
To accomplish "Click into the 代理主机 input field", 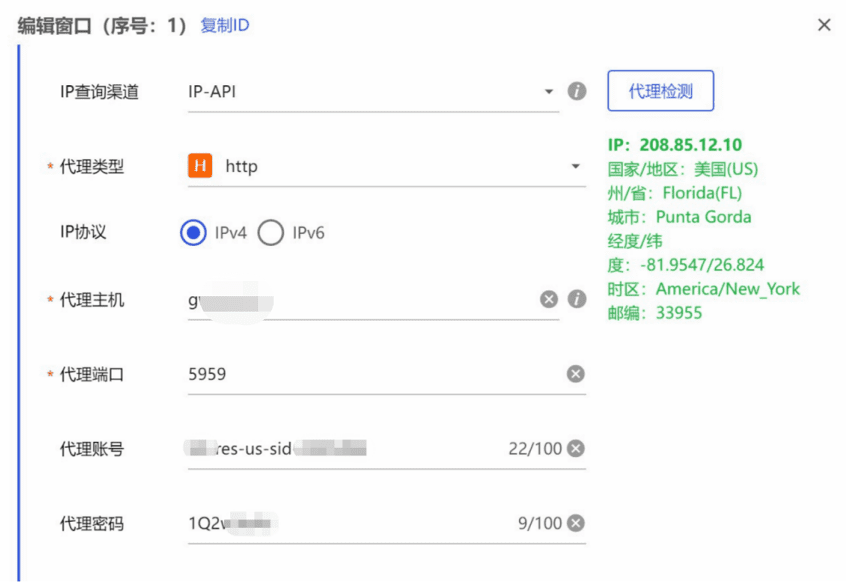I will pyautogui.click(x=360, y=299).
